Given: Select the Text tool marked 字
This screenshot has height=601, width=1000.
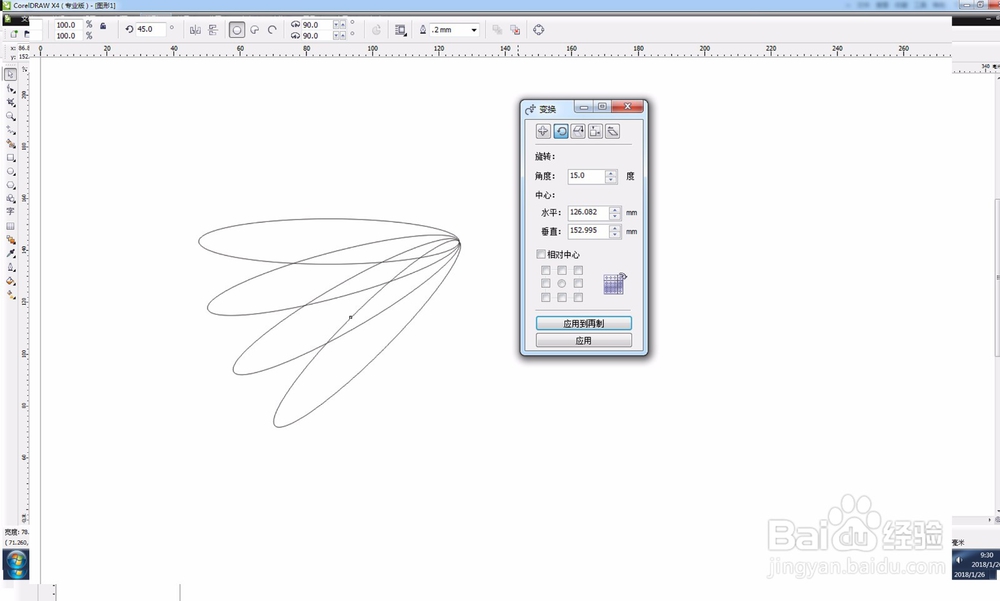Looking at the screenshot, I should [x=10, y=211].
